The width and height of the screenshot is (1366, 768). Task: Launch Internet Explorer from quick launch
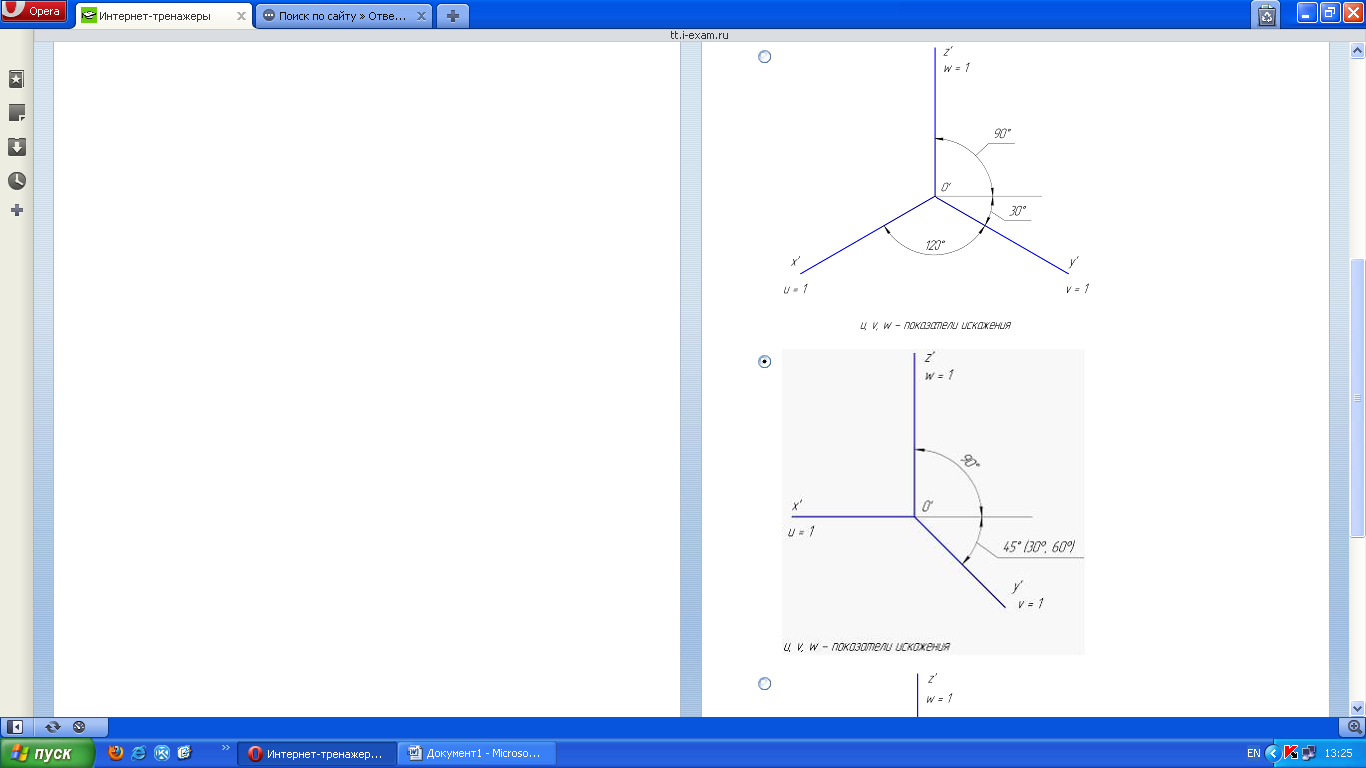(x=139, y=753)
